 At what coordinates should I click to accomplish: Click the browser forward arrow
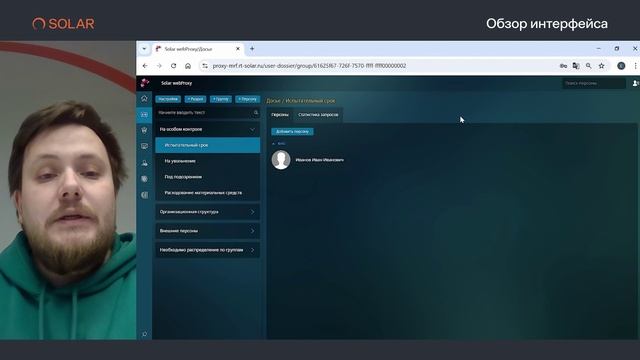(159, 66)
